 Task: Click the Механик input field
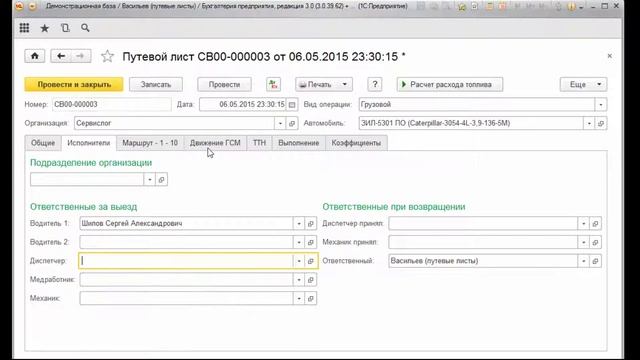pos(186,298)
